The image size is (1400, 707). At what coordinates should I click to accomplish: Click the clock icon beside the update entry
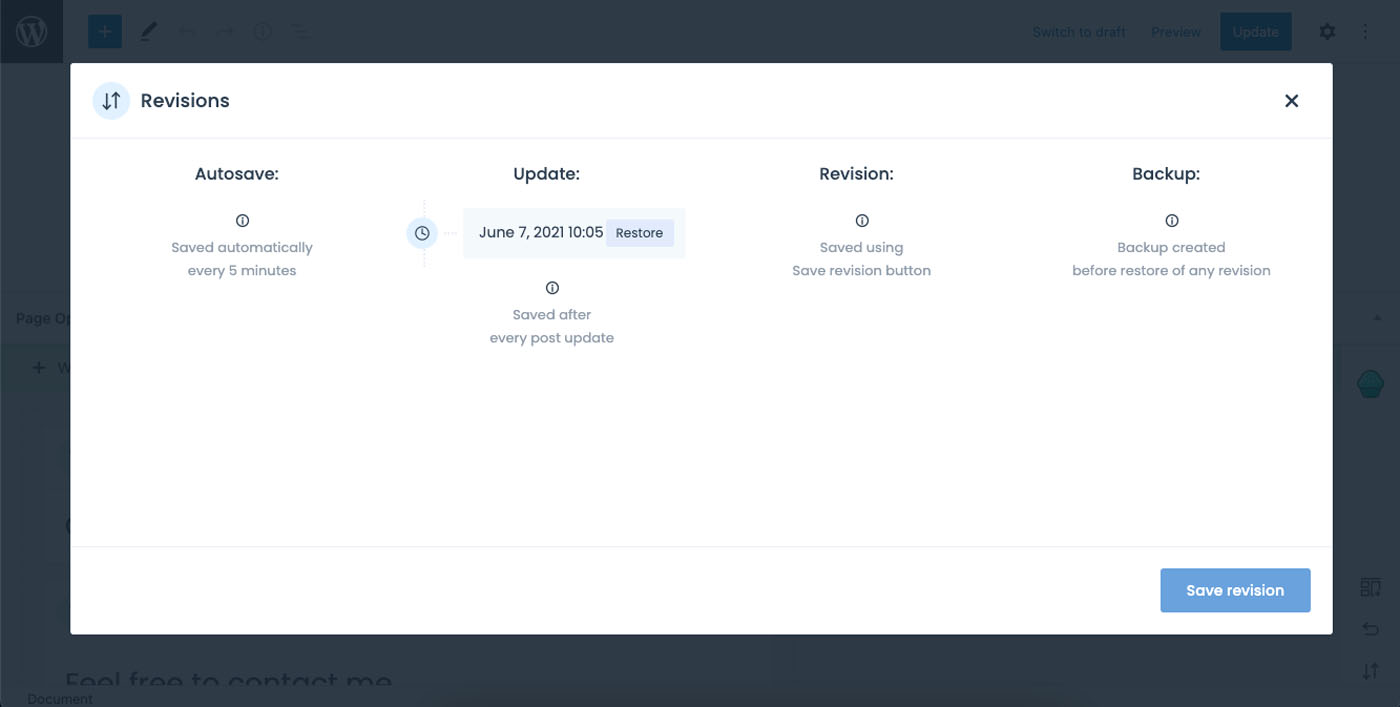click(422, 233)
